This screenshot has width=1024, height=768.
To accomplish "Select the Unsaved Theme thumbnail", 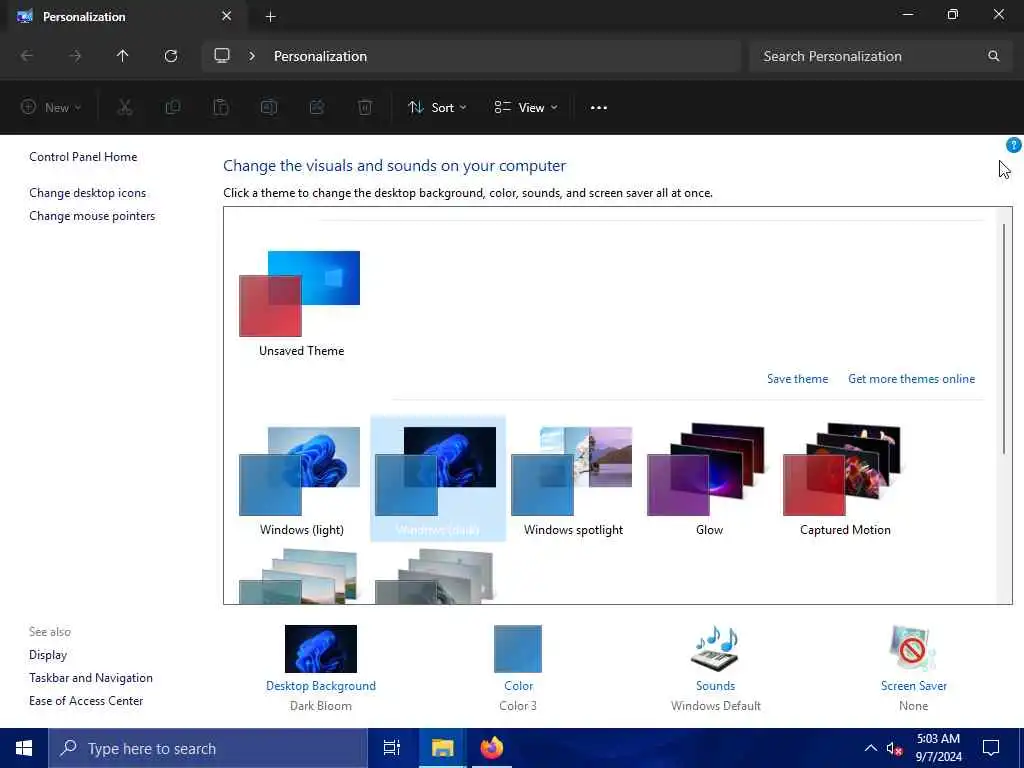I will pyautogui.click(x=300, y=294).
